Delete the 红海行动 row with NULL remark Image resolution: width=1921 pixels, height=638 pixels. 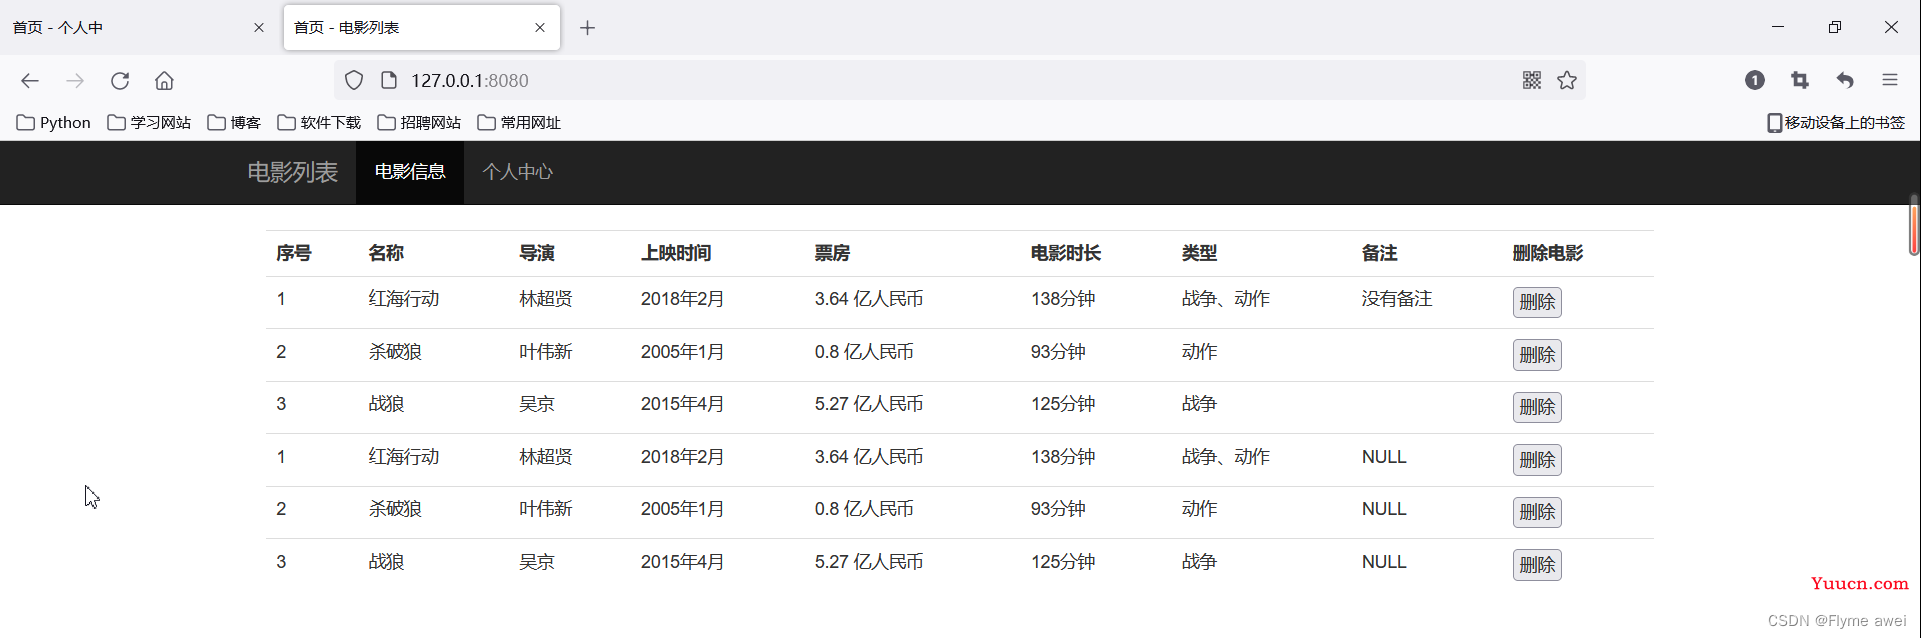(x=1537, y=460)
